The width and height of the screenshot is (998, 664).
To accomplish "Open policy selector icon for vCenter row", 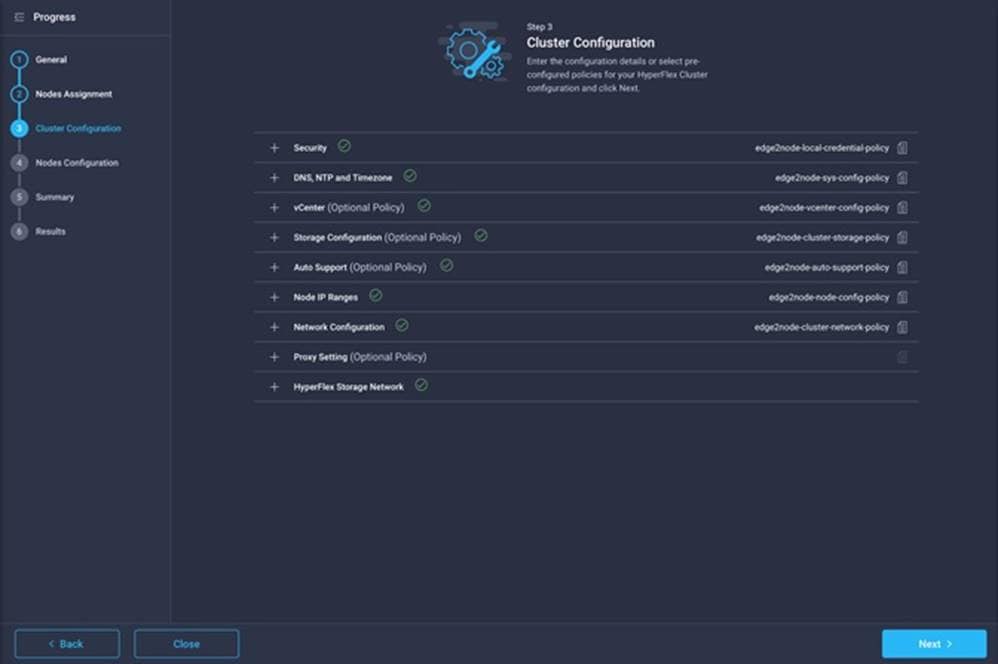I will (902, 208).
